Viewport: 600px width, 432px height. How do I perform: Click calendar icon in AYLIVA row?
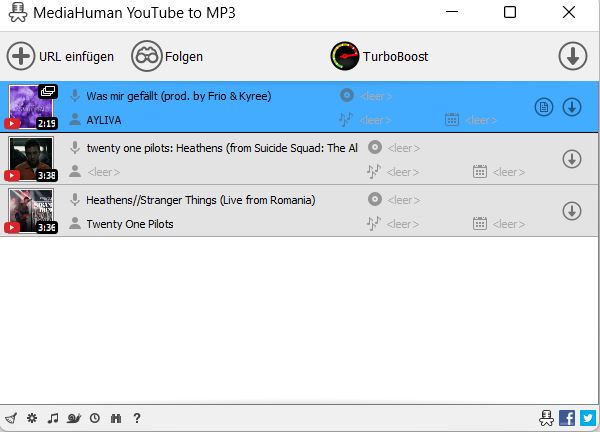[452, 119]
